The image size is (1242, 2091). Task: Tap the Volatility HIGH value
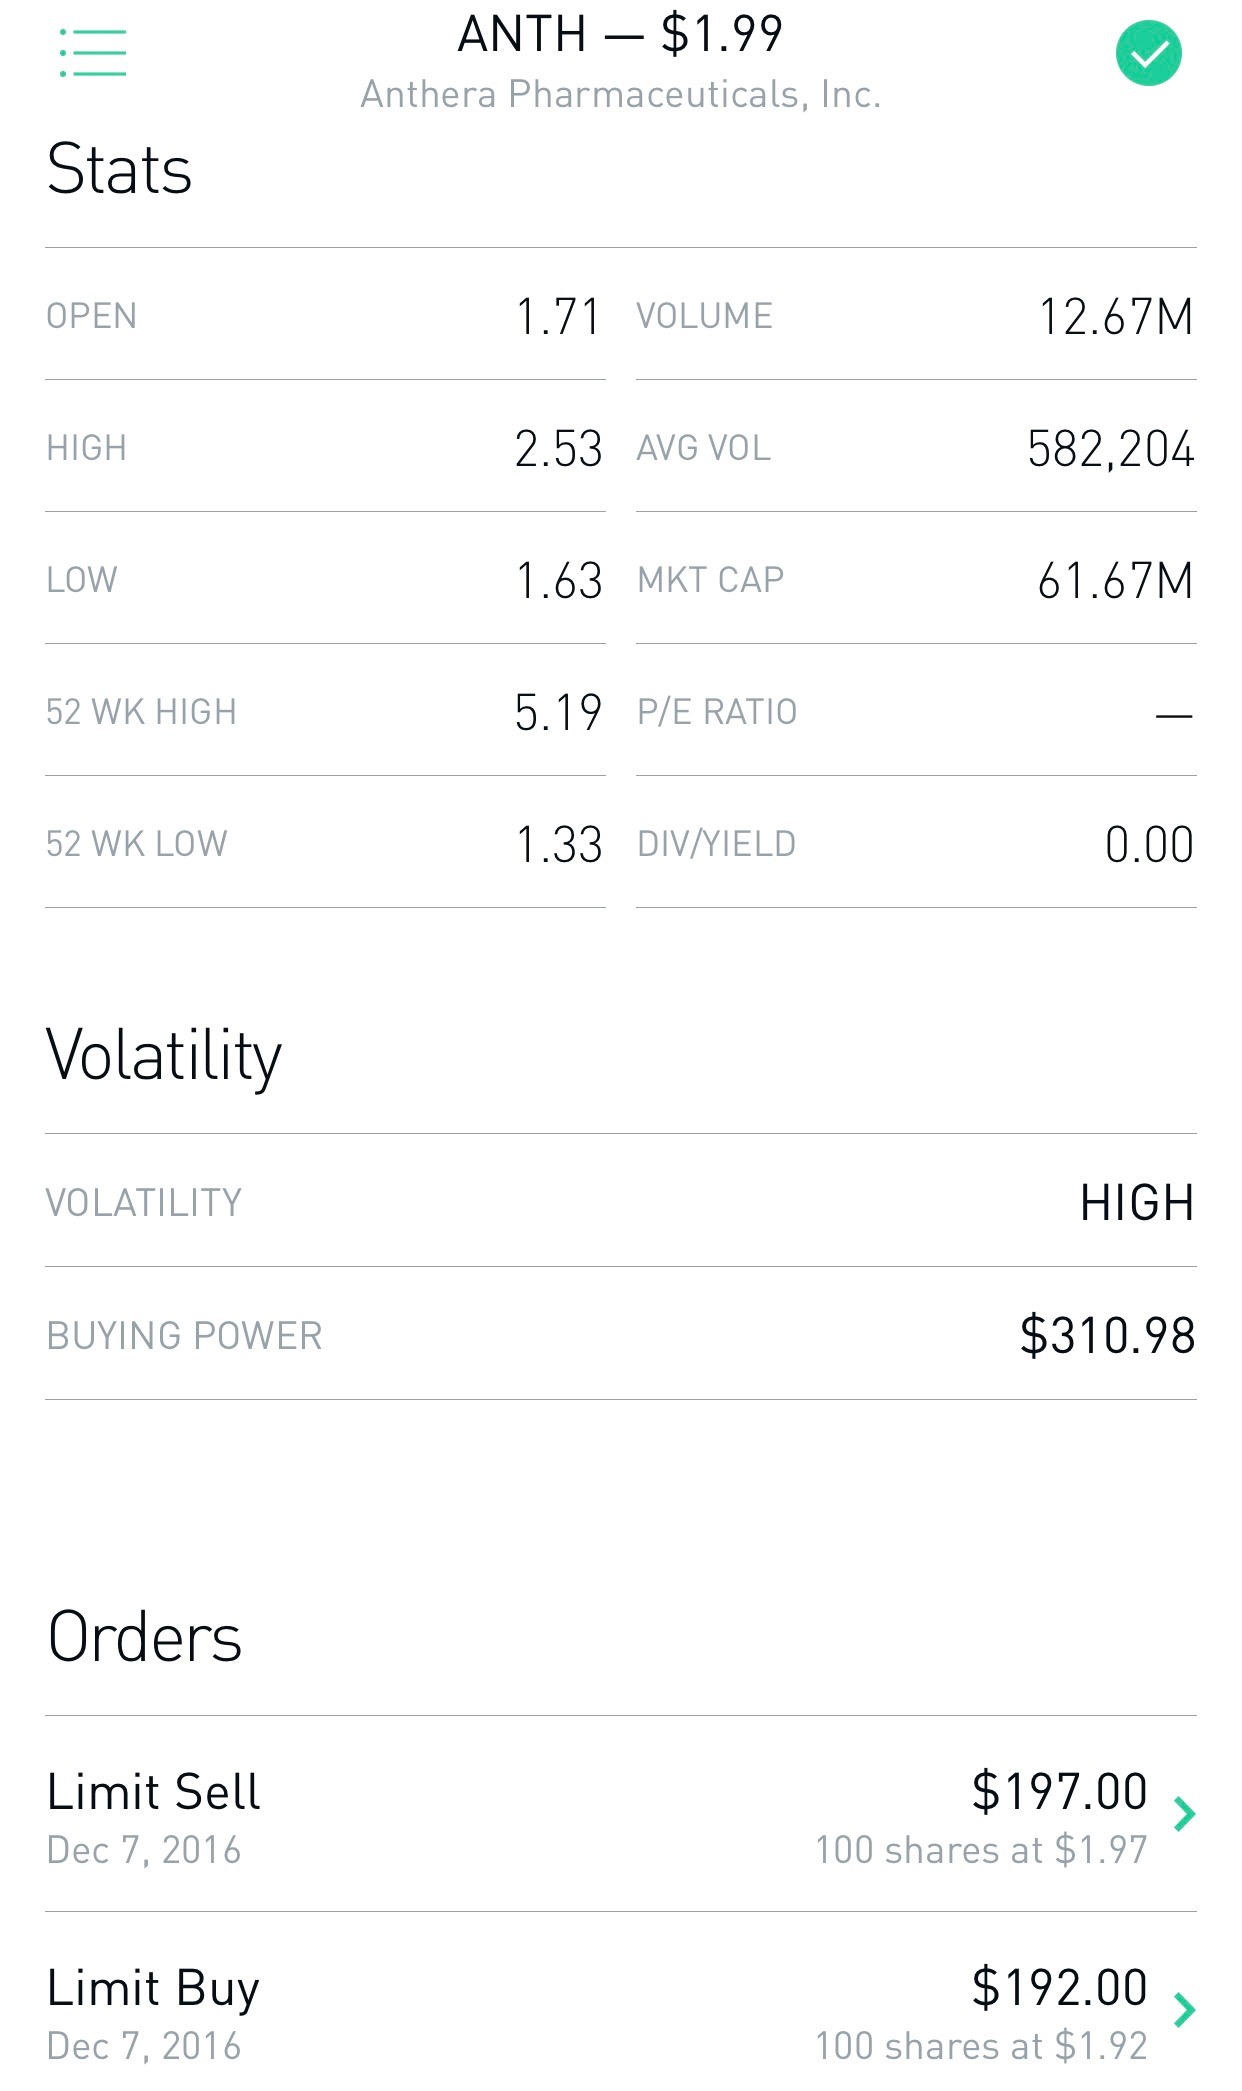coord(1137,1203)
